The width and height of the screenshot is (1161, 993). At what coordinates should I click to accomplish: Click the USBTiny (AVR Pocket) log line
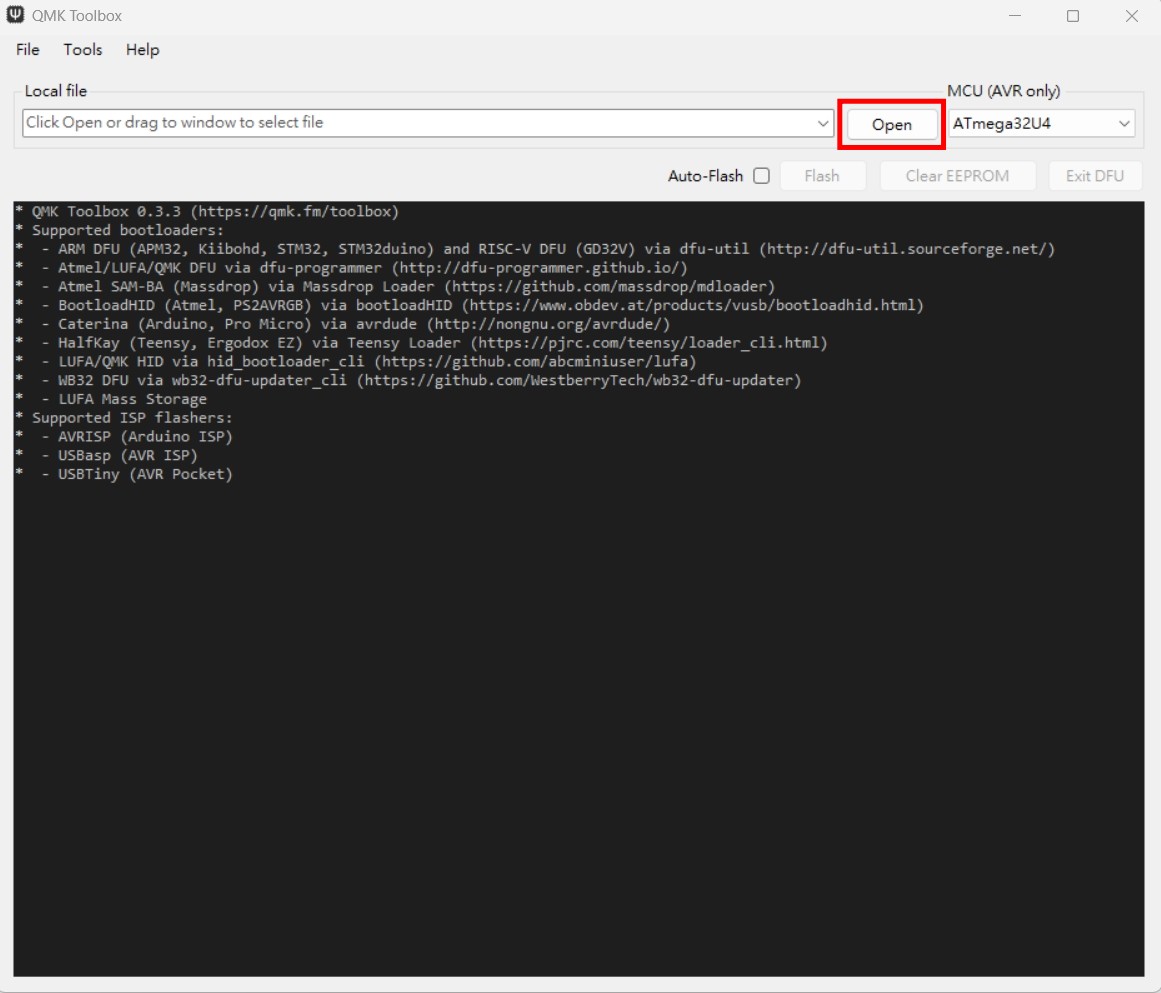coord(124,474)
